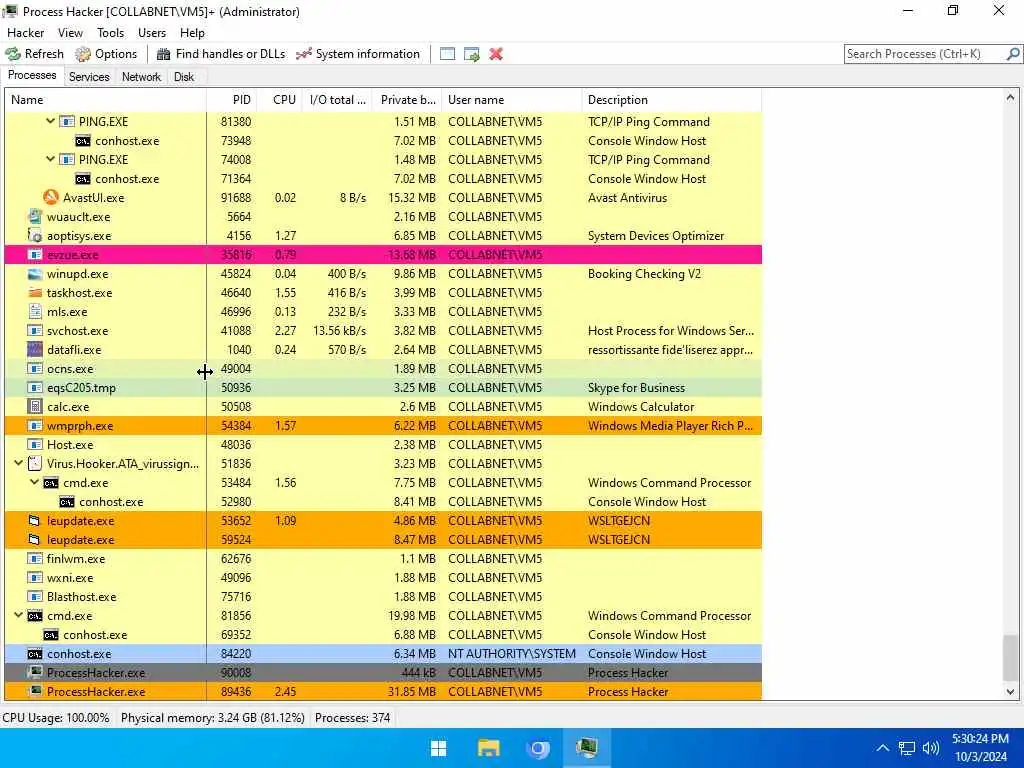This screenshot has width=1024, height=768.
Task: Click icon of conhost.exe PID 84220
Action: pos(35,653)
